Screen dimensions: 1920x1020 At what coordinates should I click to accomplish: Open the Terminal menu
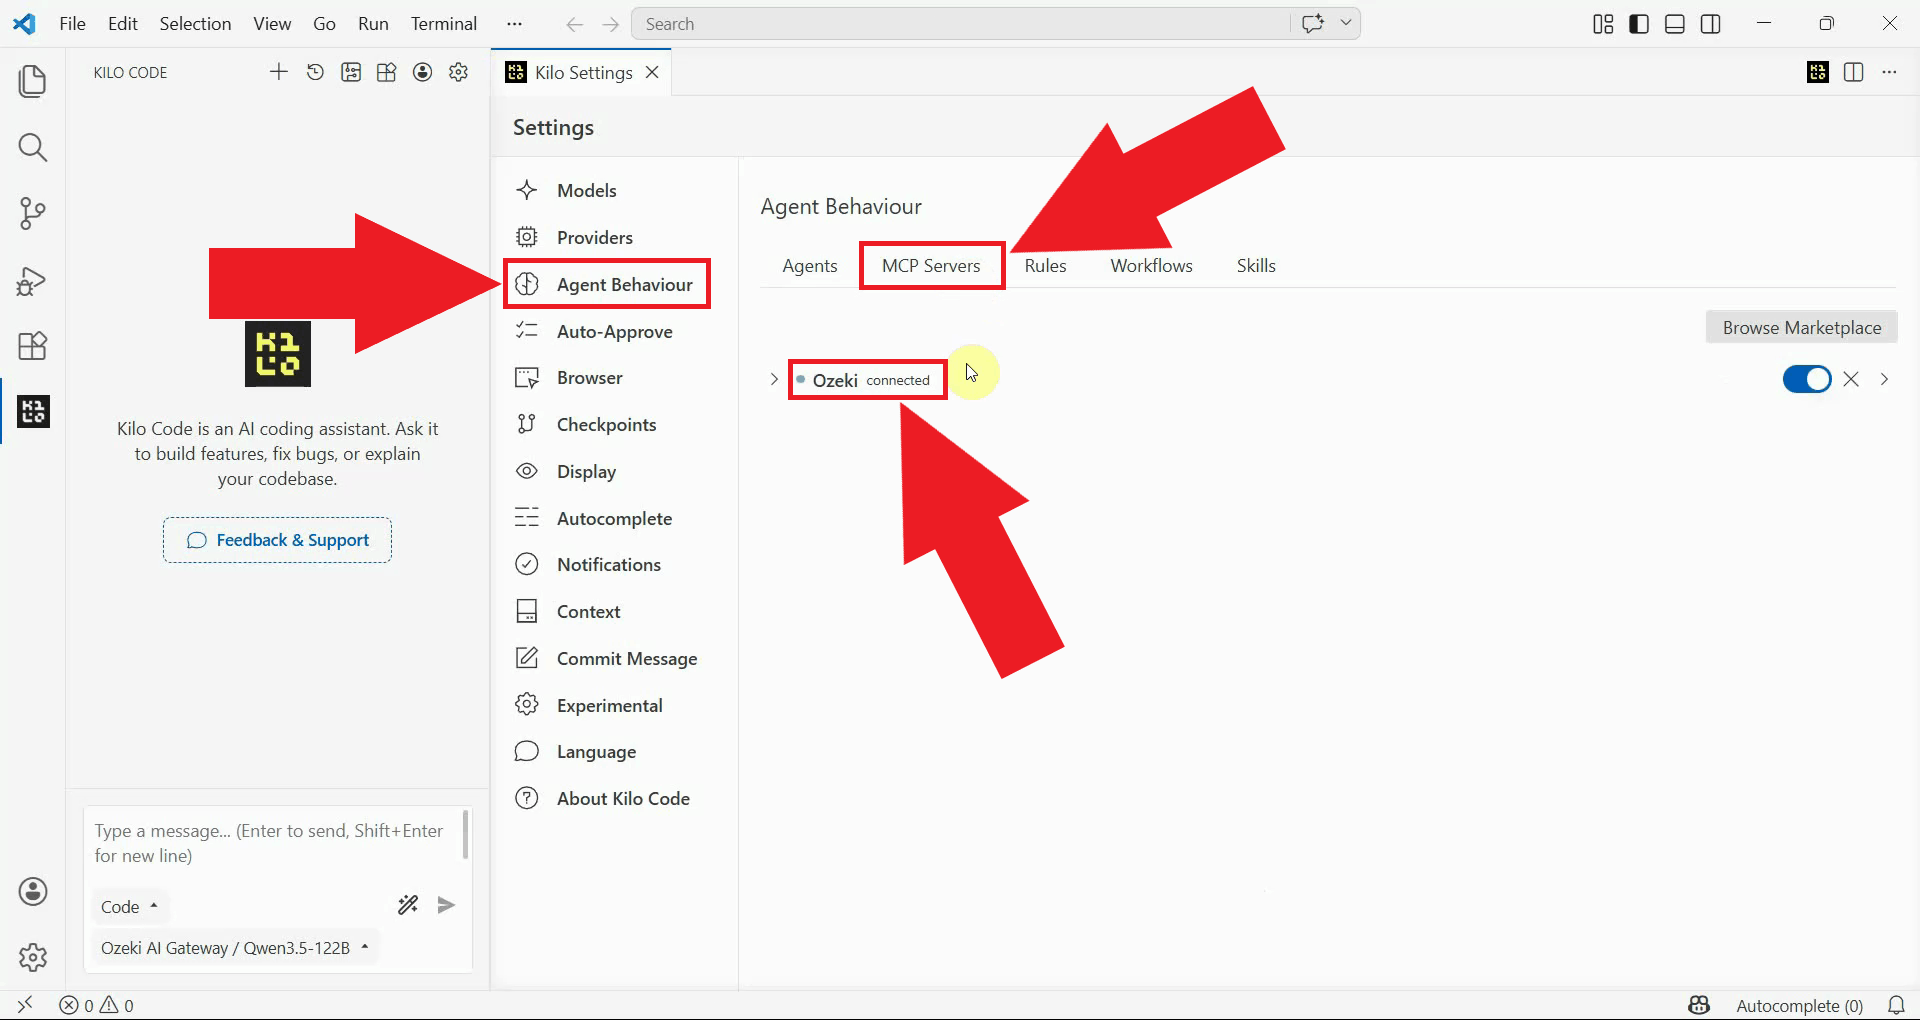(x=444, y=24)
